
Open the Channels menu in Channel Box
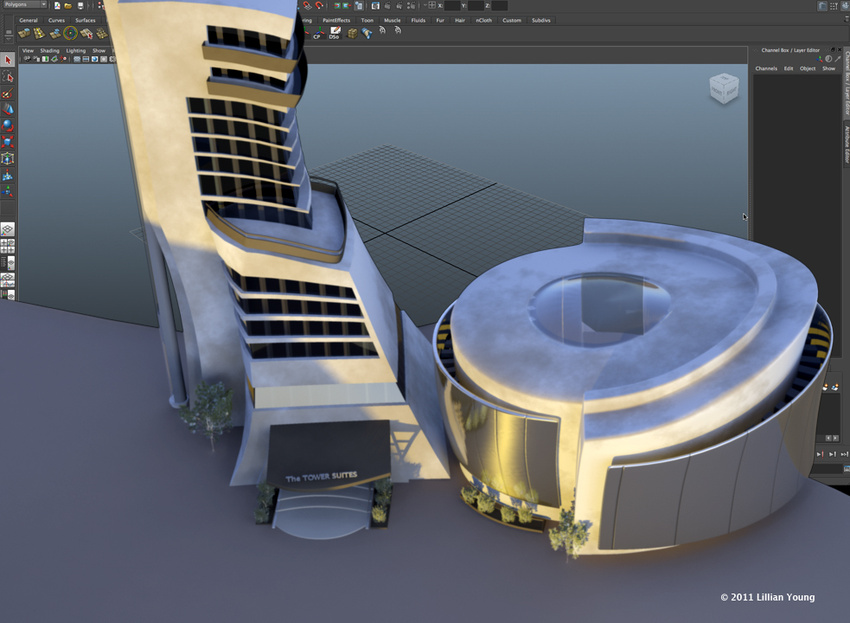(x=766, y=68)
